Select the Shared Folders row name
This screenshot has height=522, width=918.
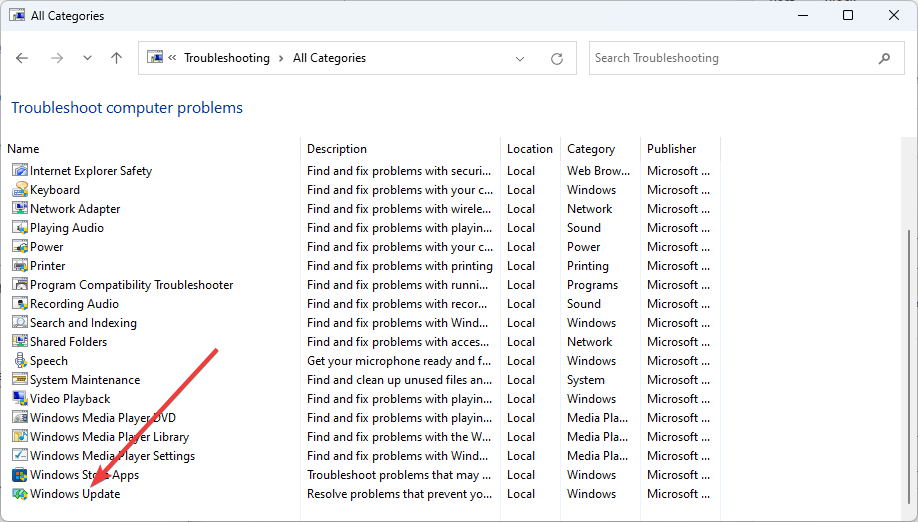click(68, 342)
